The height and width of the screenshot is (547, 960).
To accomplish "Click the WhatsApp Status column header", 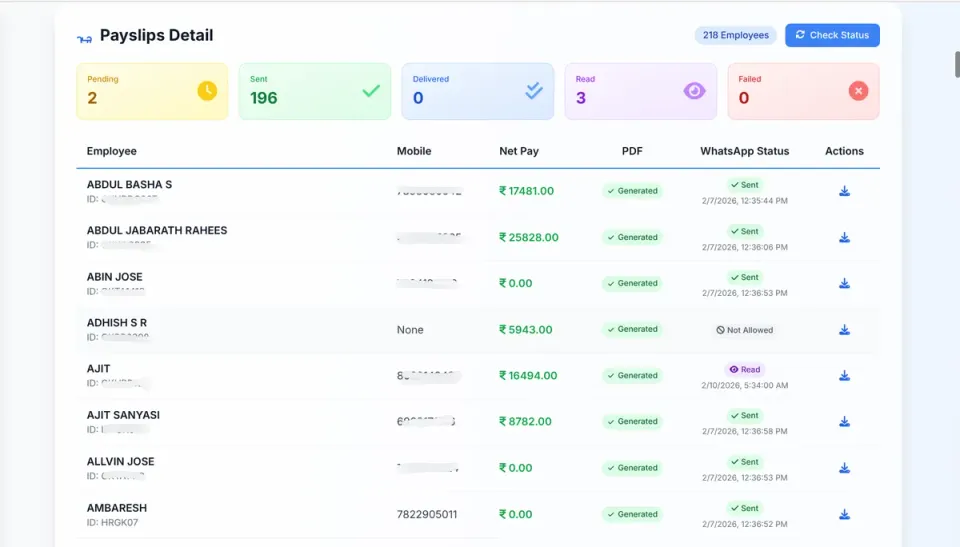I will point(744,151).
